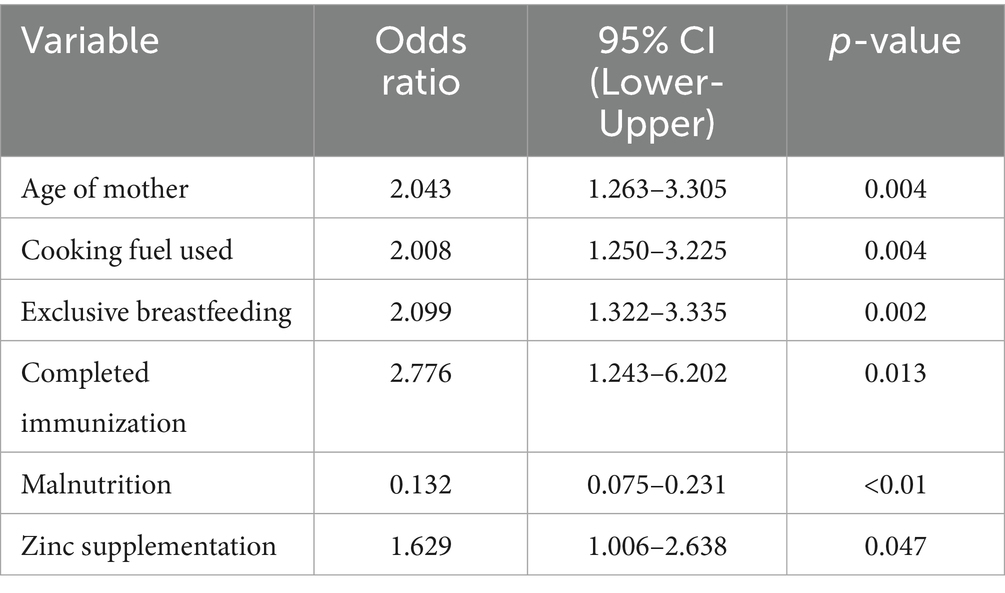
Task: Click the Variable column header
Action: tap(91, 42)
